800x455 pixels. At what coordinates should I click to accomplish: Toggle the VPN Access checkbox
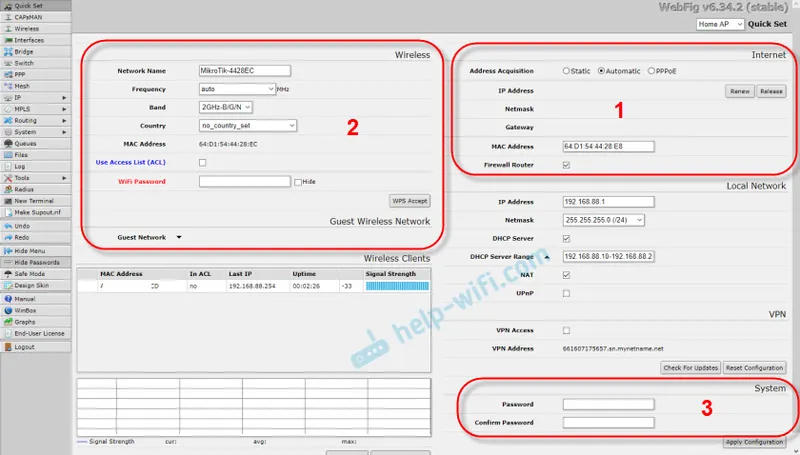click(566, 330)
